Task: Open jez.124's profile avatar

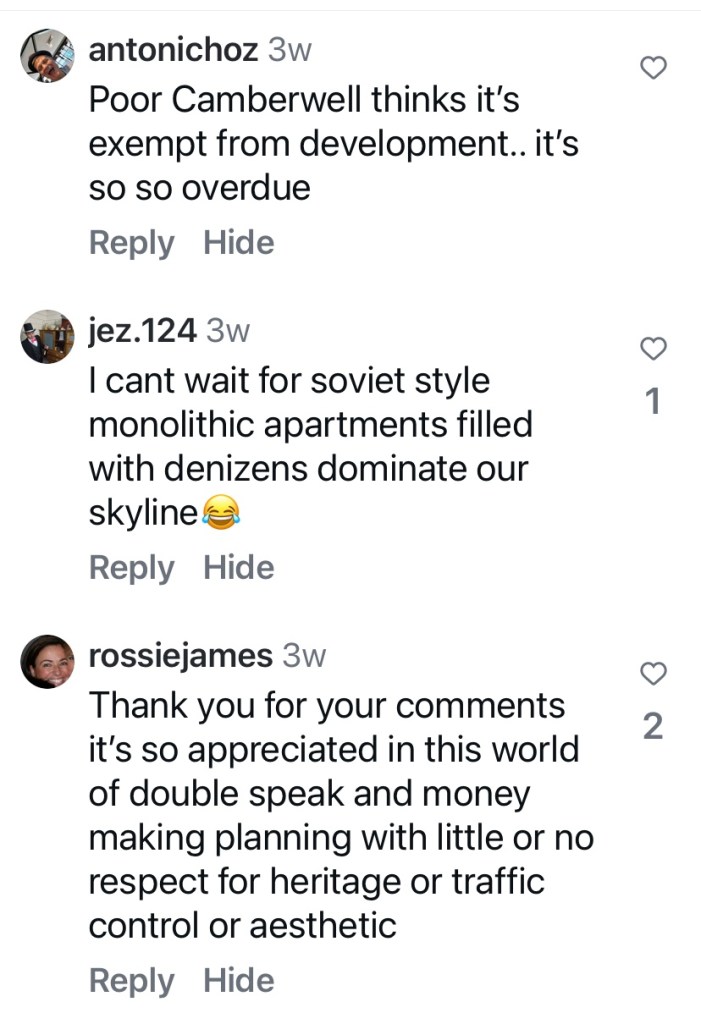Action: pyautogui.click(x=47, y=336)
